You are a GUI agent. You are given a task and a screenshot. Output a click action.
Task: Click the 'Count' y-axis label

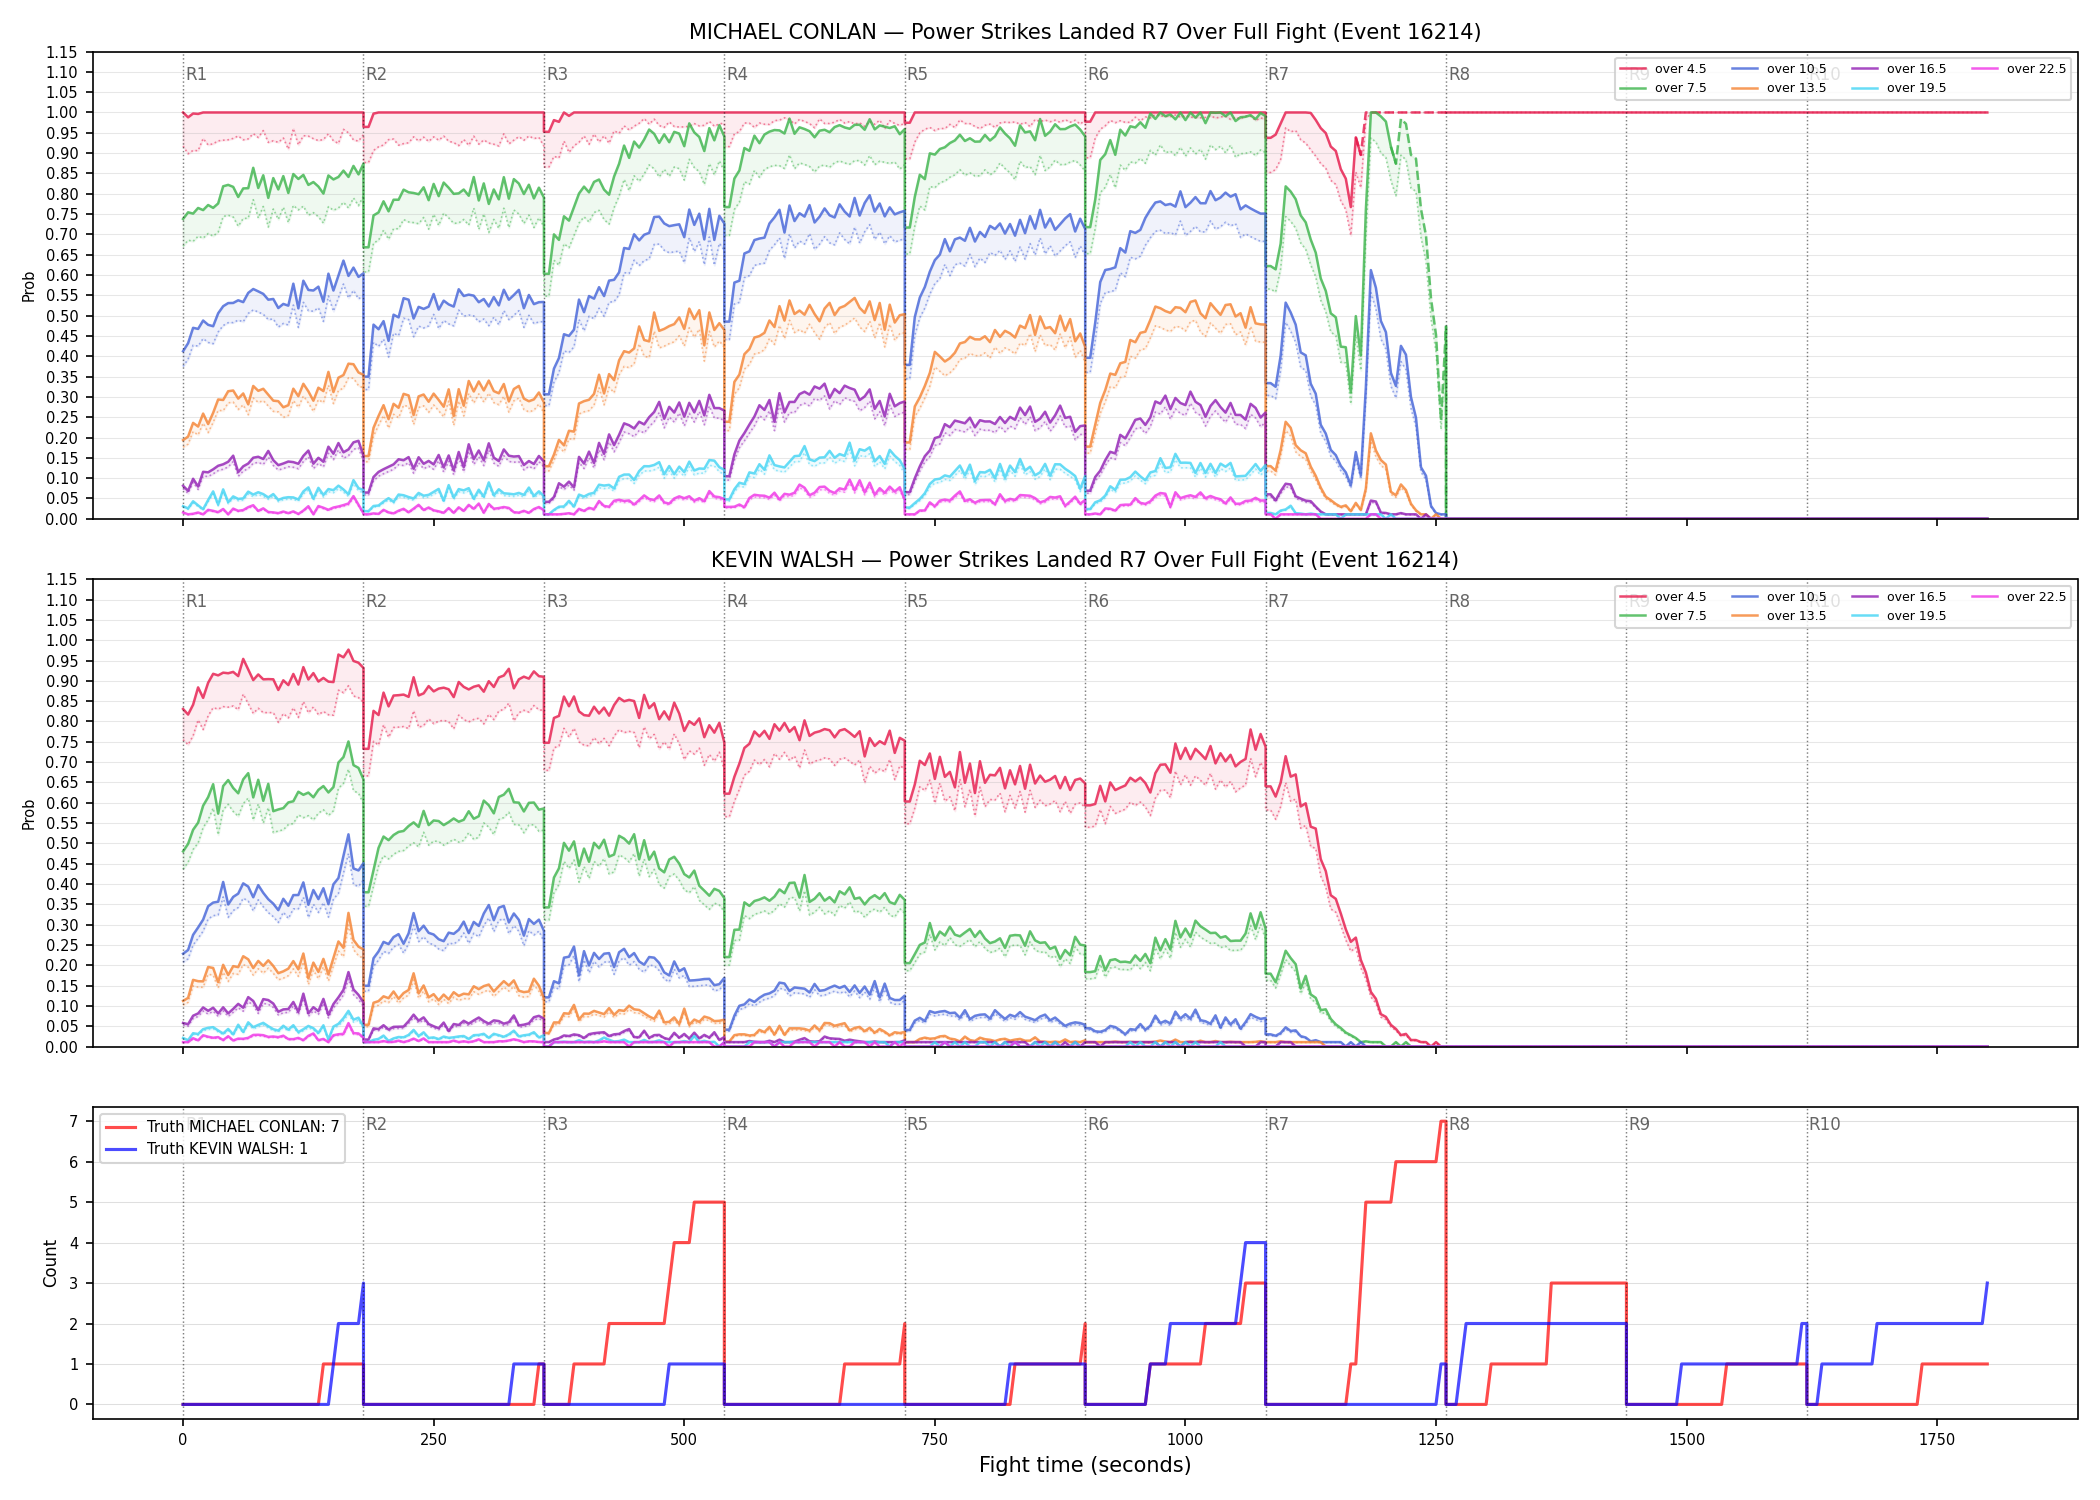tap(50, 1263)
